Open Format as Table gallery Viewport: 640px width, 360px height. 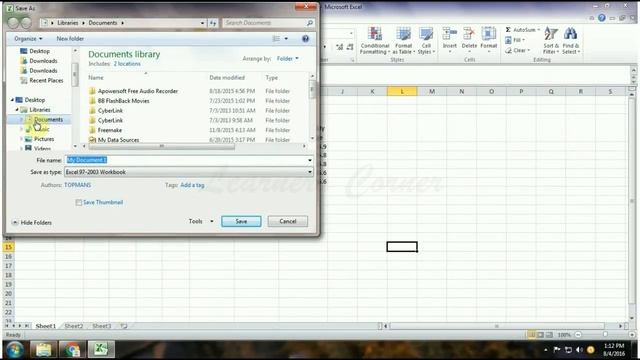coord(403,40)
